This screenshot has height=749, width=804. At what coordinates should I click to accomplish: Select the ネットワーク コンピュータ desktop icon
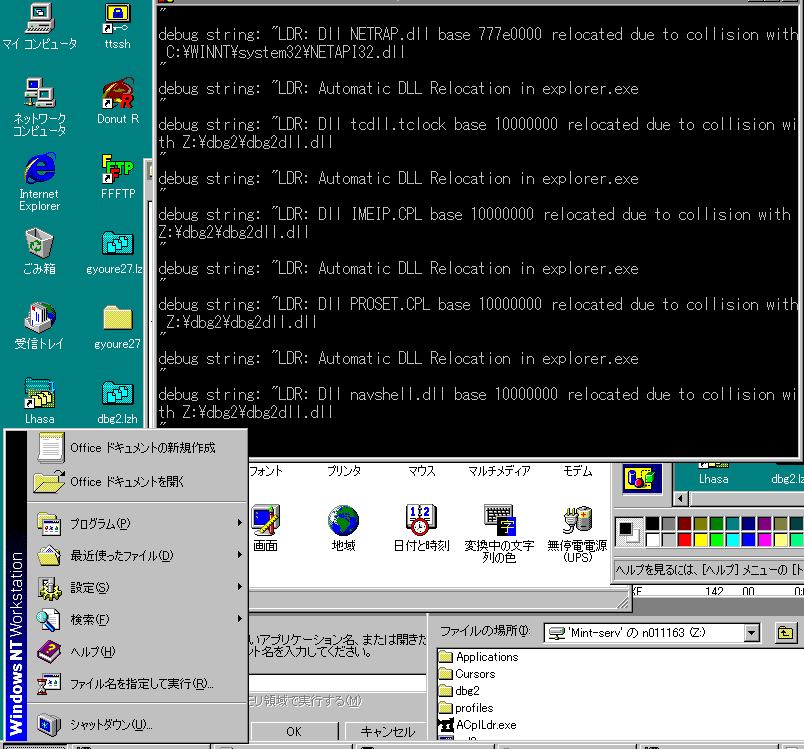(x=39, y=107)
